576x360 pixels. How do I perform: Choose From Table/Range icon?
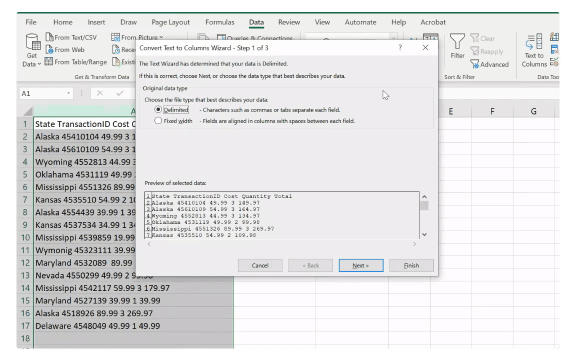[x=48, y=61]
